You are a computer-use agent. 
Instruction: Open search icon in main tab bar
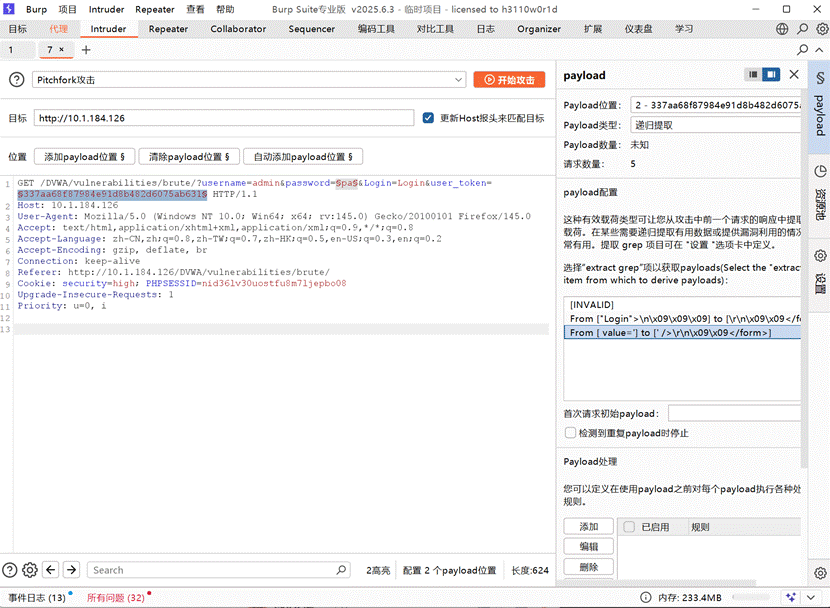[x=802, y=29]
